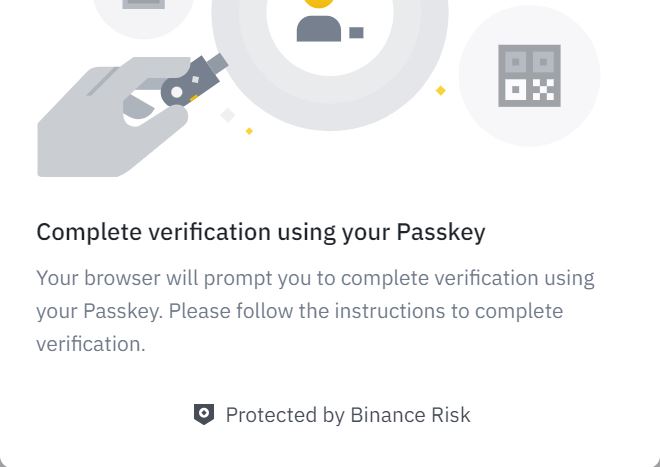
Task: Click the small gray square beside avatar
Action: click(356, 33)
